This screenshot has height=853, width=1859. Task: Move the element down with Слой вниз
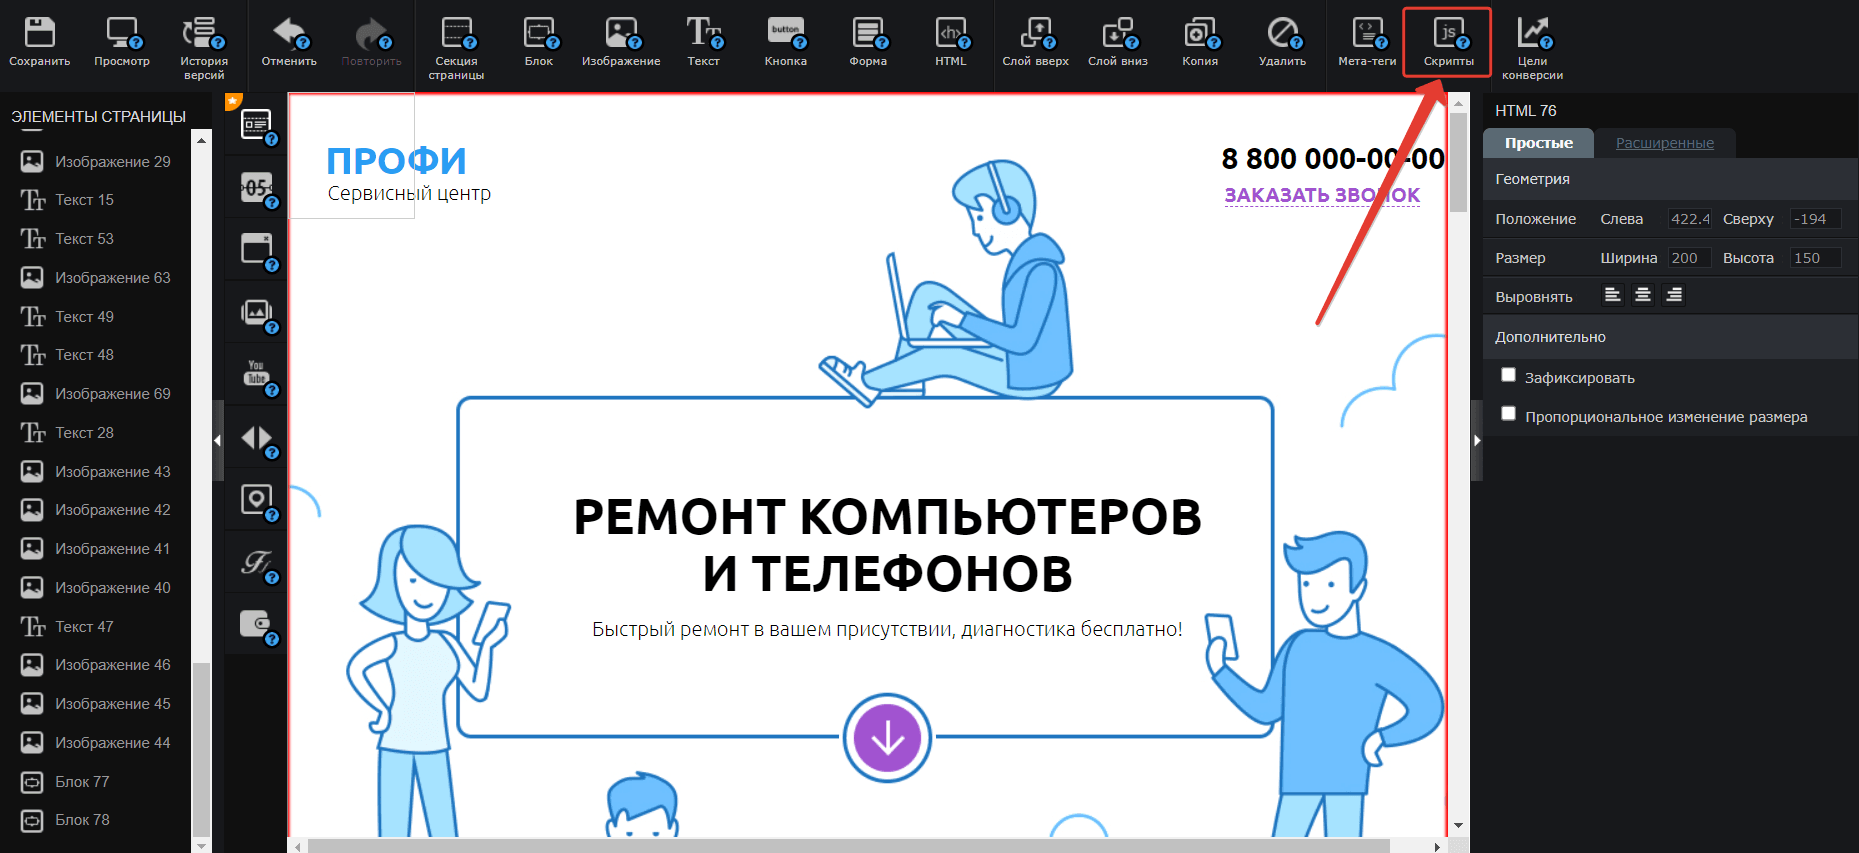[1118, 42]
